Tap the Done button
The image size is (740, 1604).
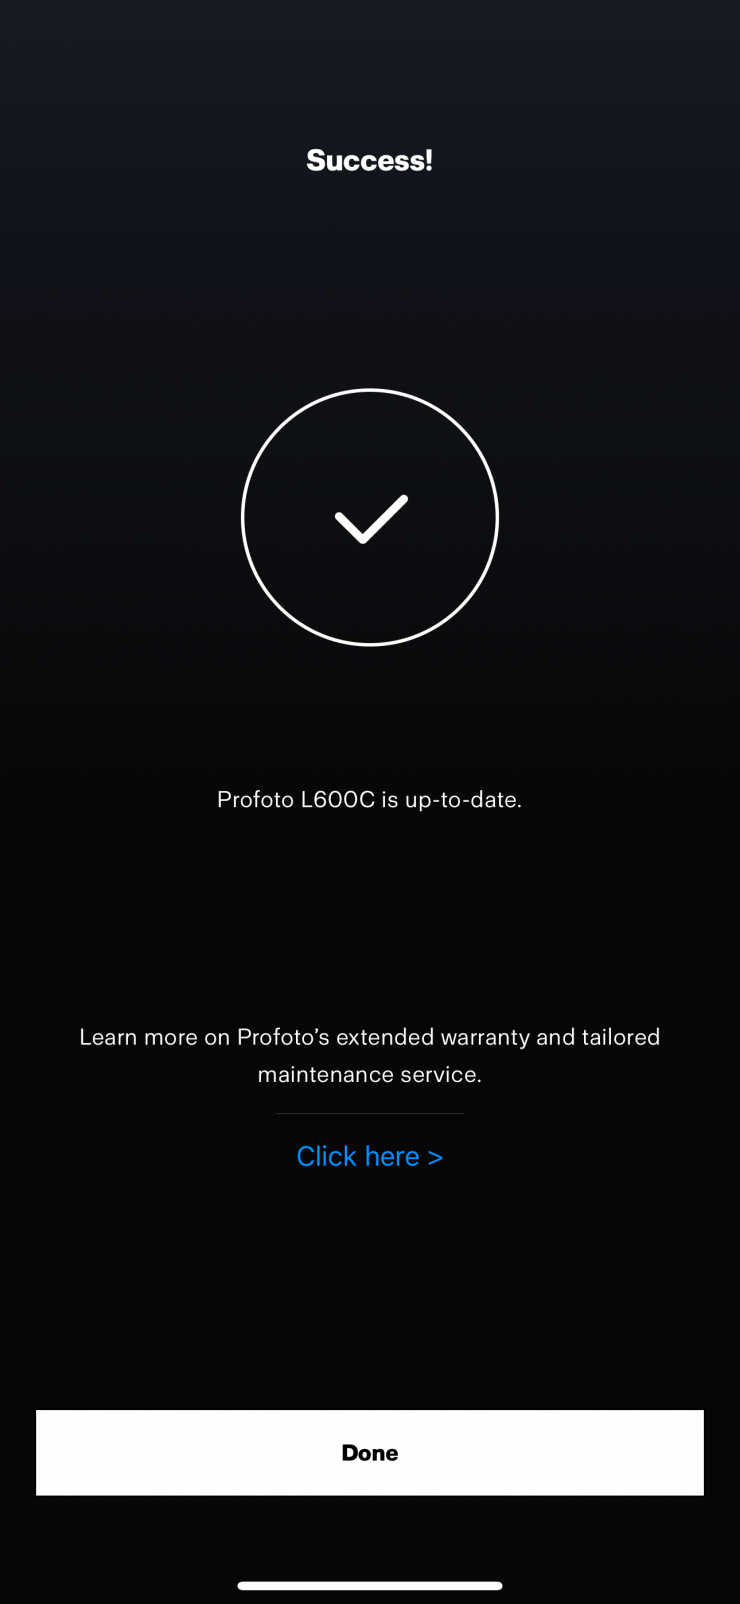pos(370,1452)
